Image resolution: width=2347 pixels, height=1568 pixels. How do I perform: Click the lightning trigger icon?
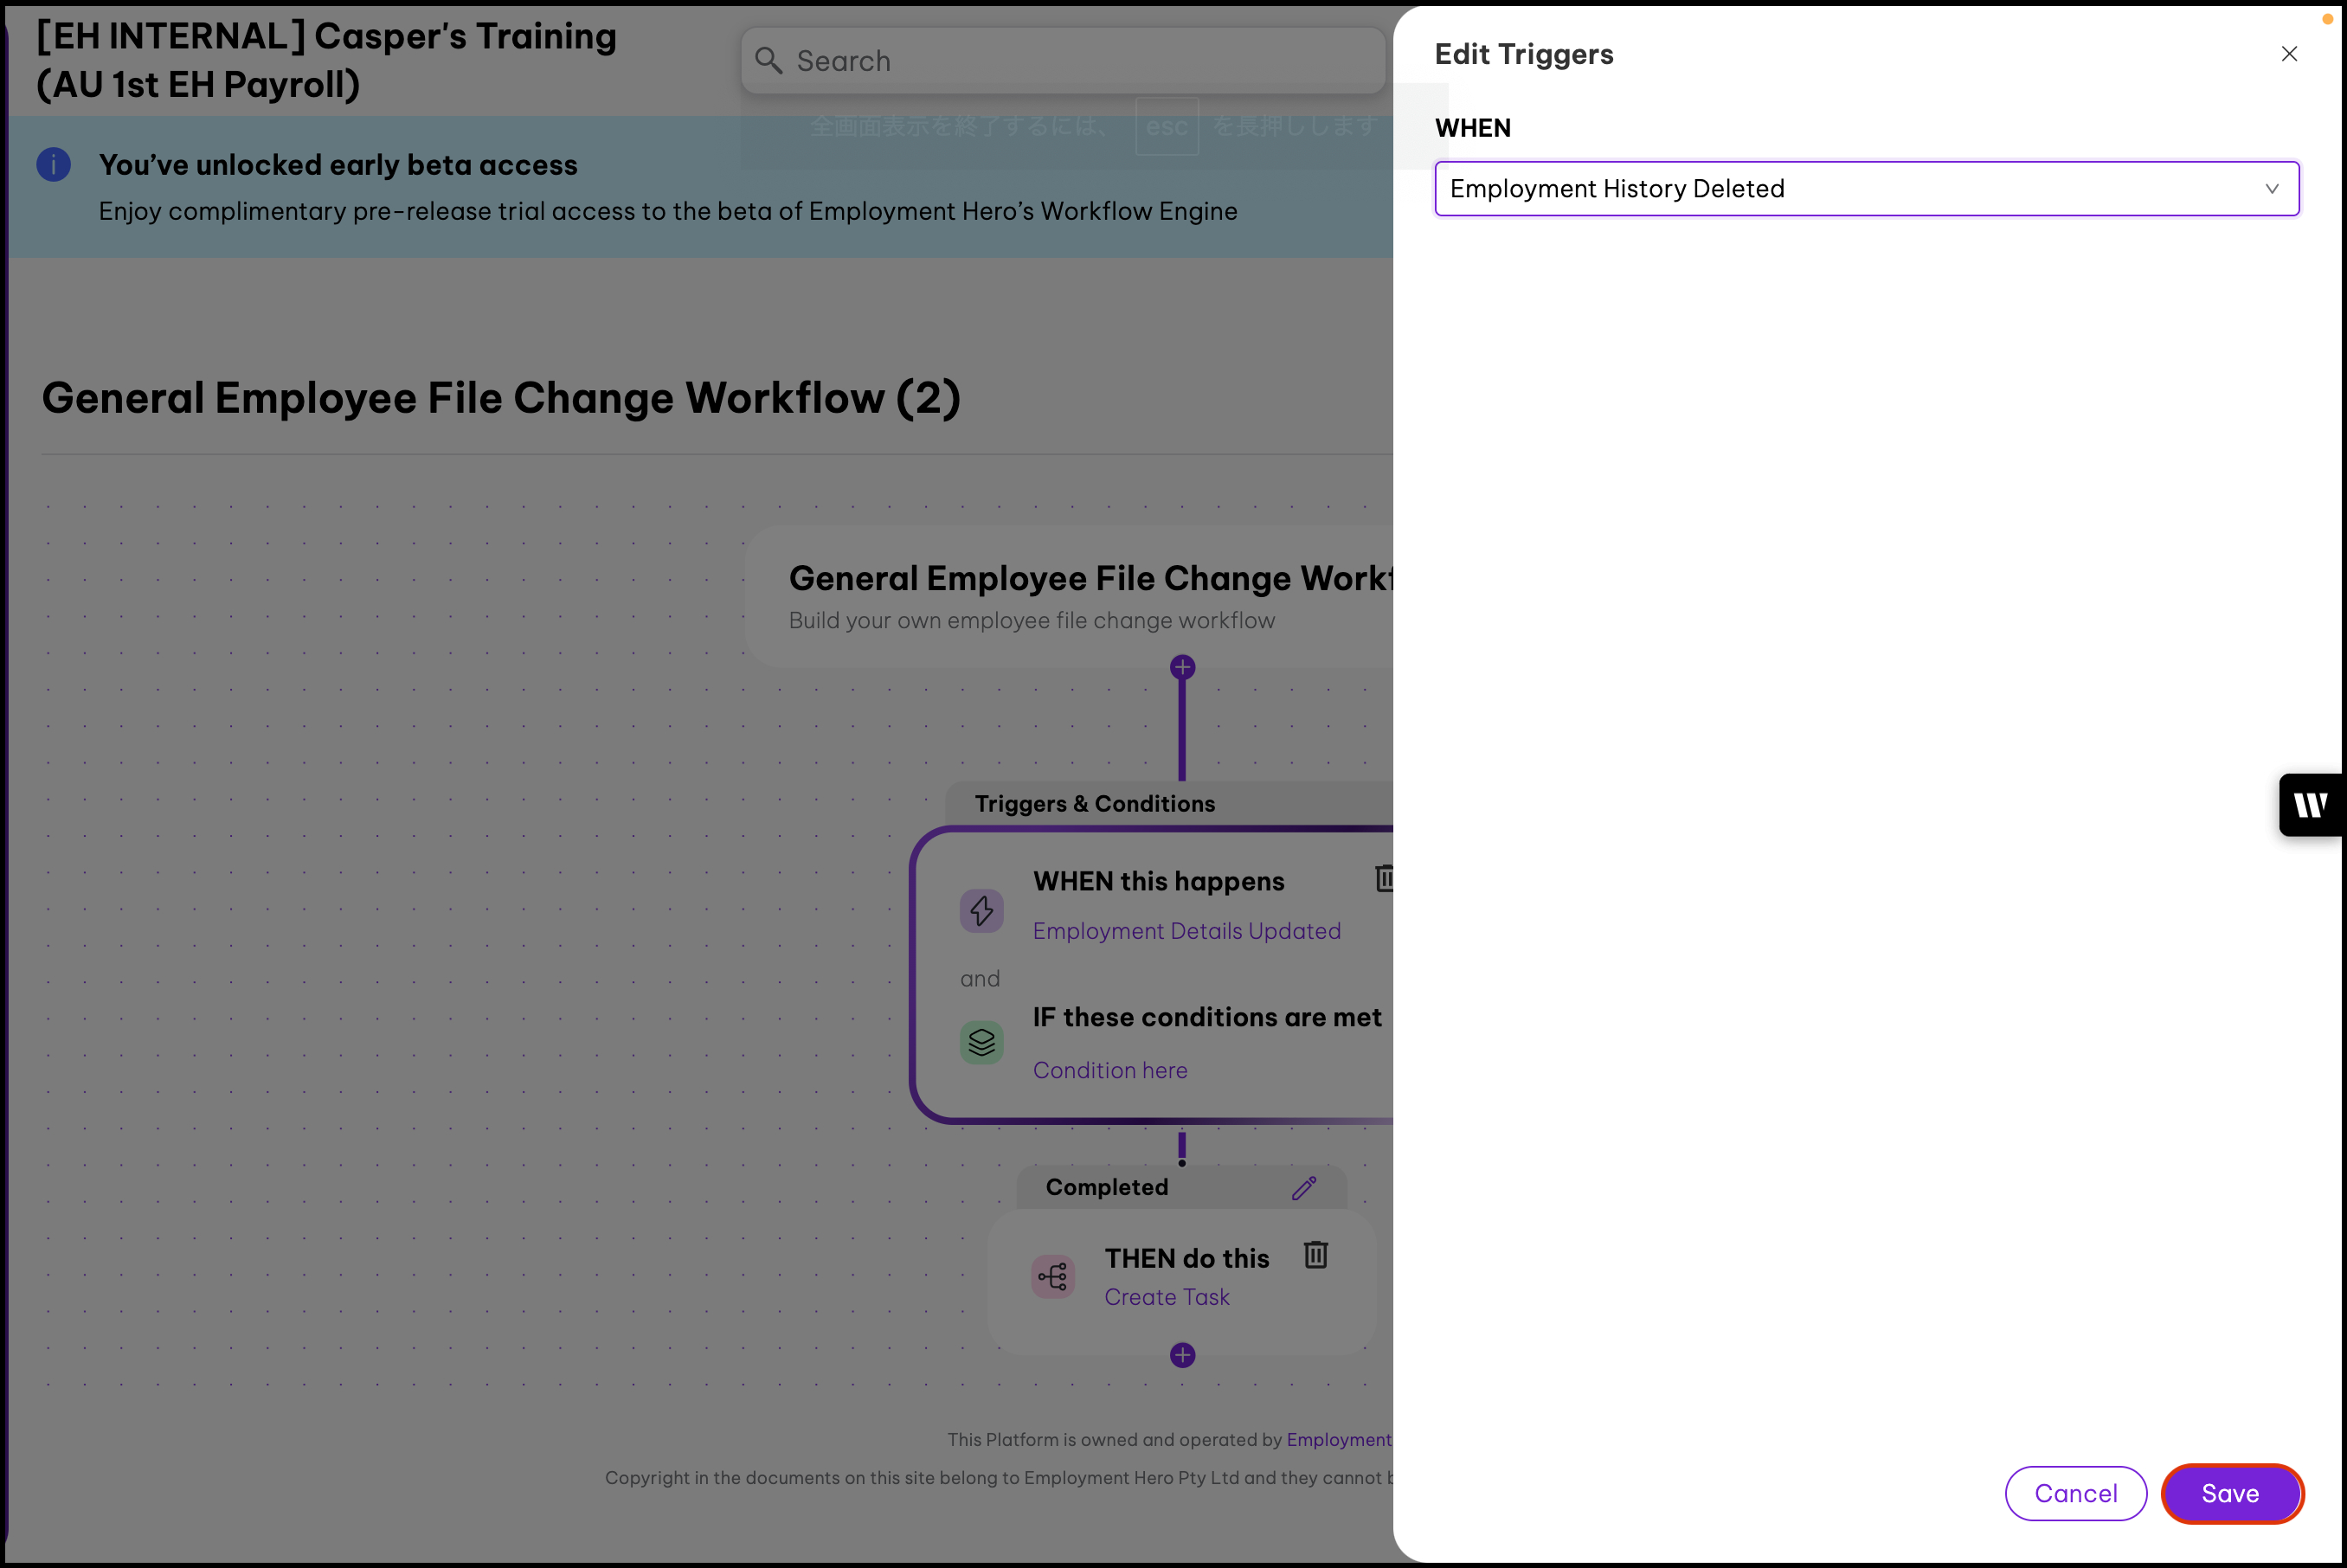point(981,910)
